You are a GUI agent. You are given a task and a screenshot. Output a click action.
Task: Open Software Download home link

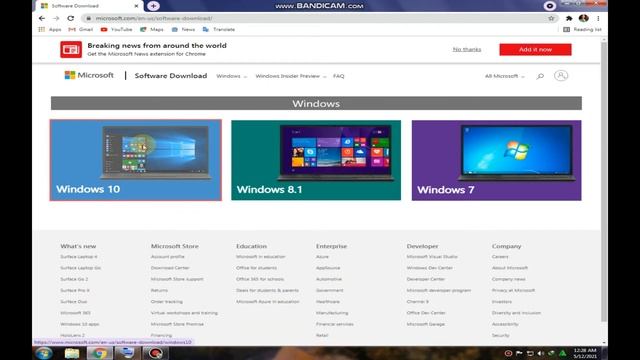(x=171, y=76)
